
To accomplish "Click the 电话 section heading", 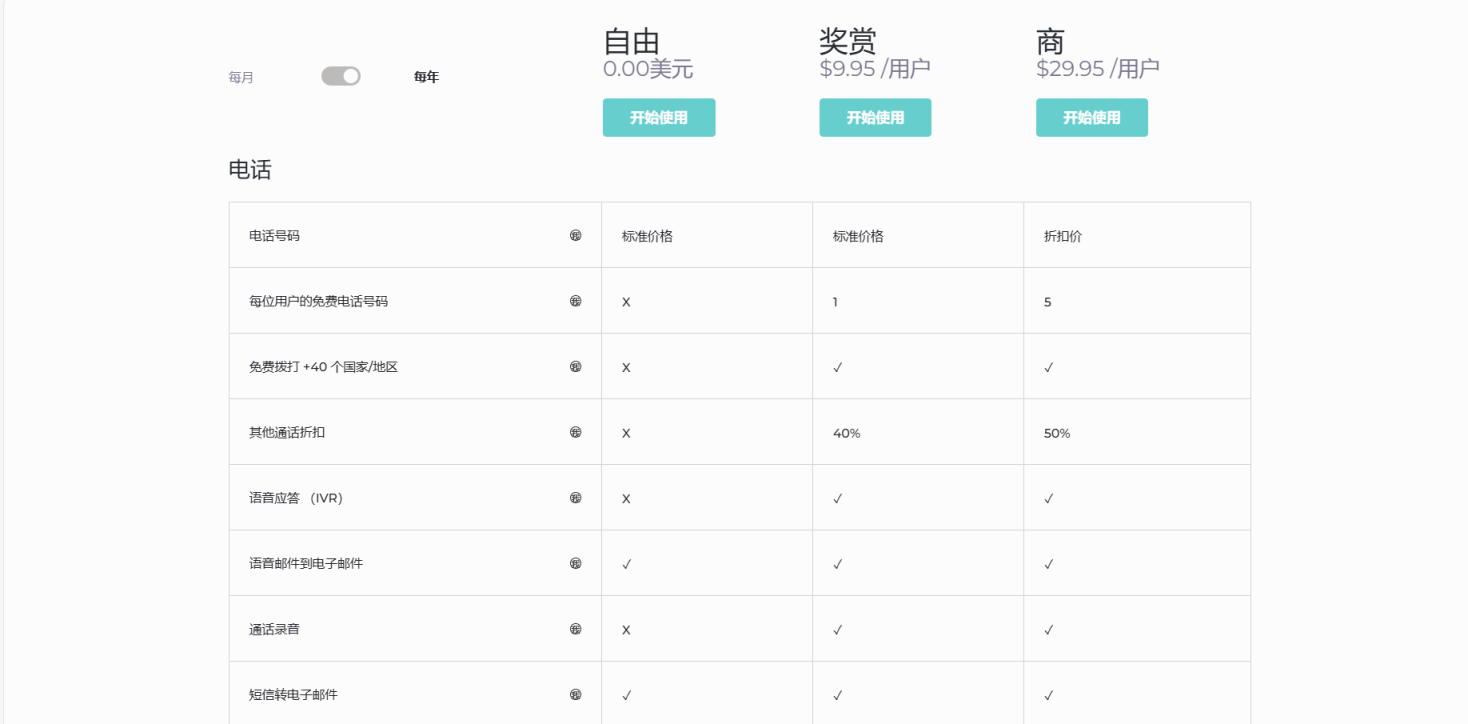I will [x=250, y=170].
